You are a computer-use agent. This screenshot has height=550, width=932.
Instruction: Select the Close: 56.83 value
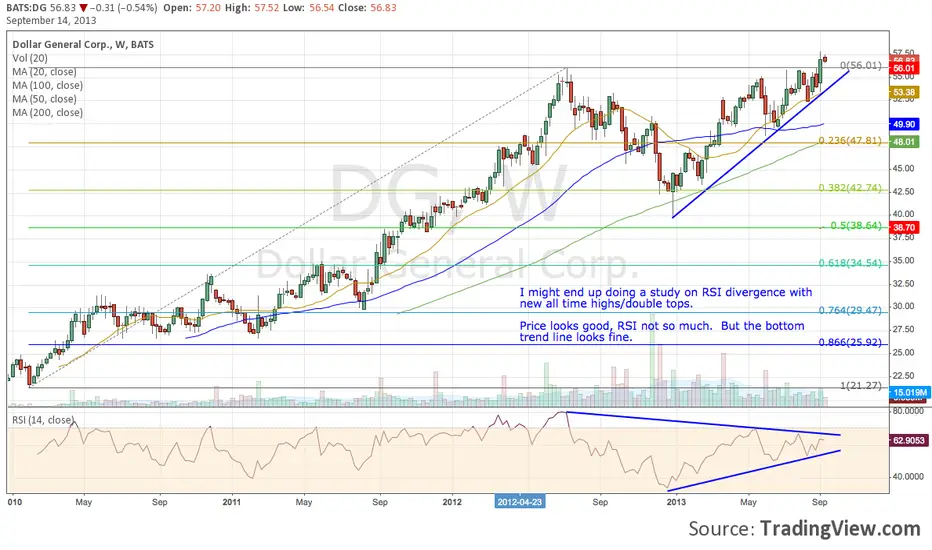[367, 8]
